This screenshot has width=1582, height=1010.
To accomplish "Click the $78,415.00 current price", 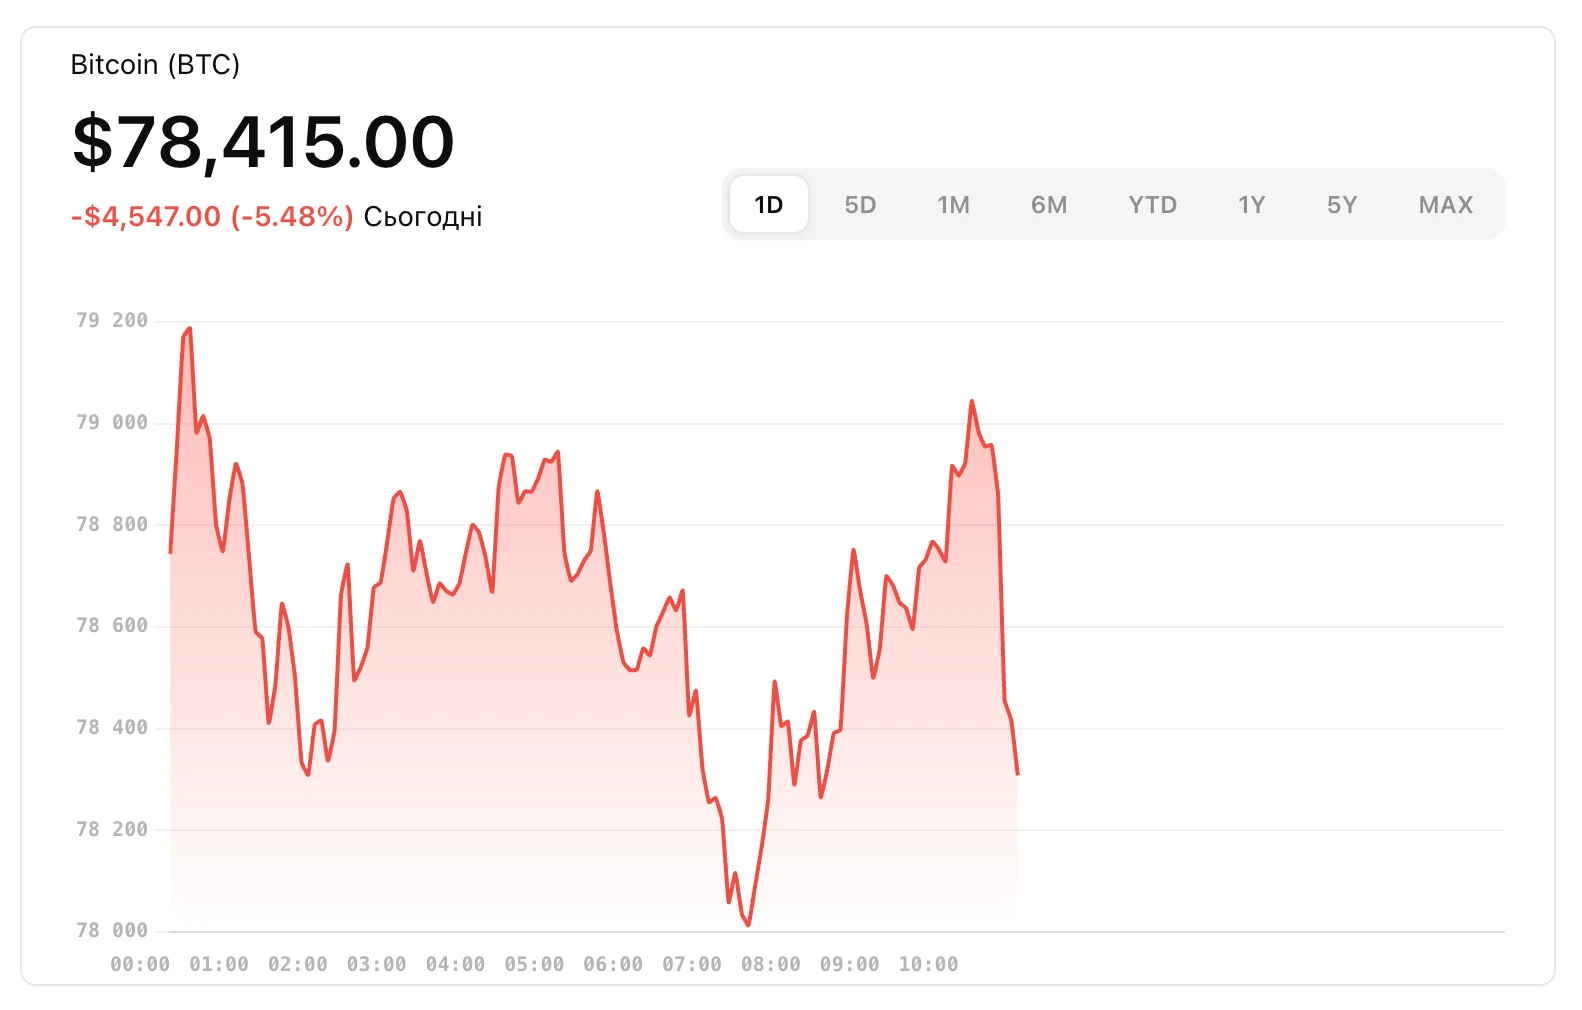I will click(x=263, y=142).
